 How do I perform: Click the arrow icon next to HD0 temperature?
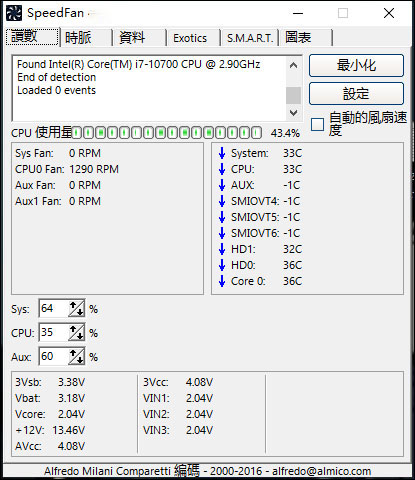[222, 265]
